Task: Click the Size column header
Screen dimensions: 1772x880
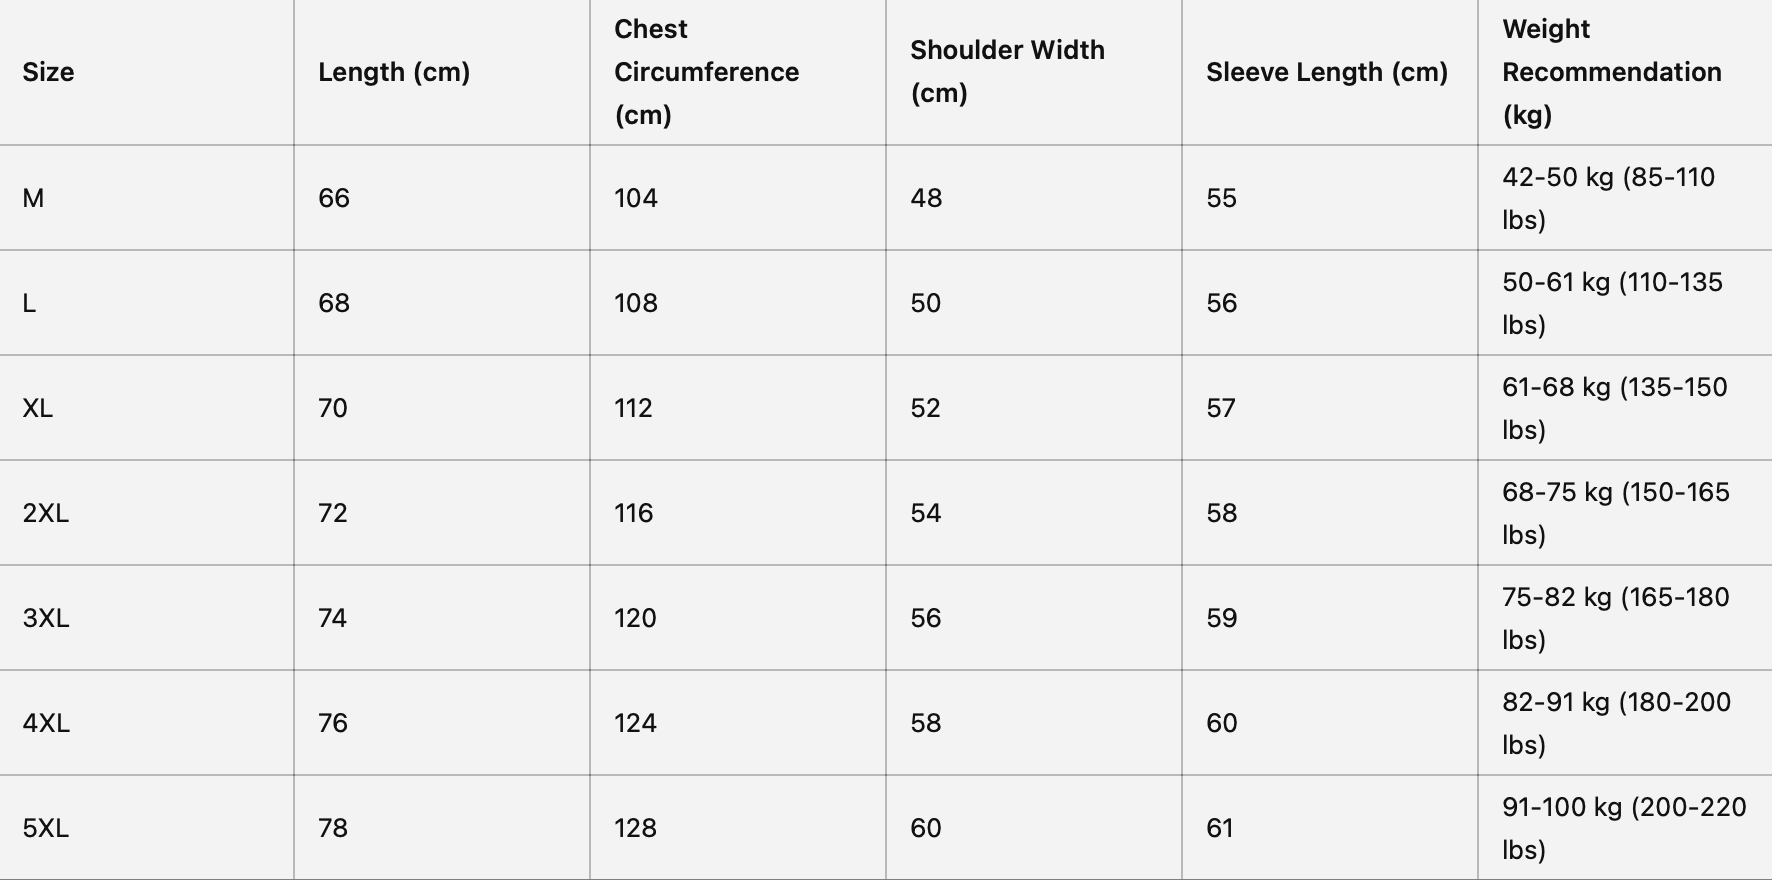Action: [48, 72]
